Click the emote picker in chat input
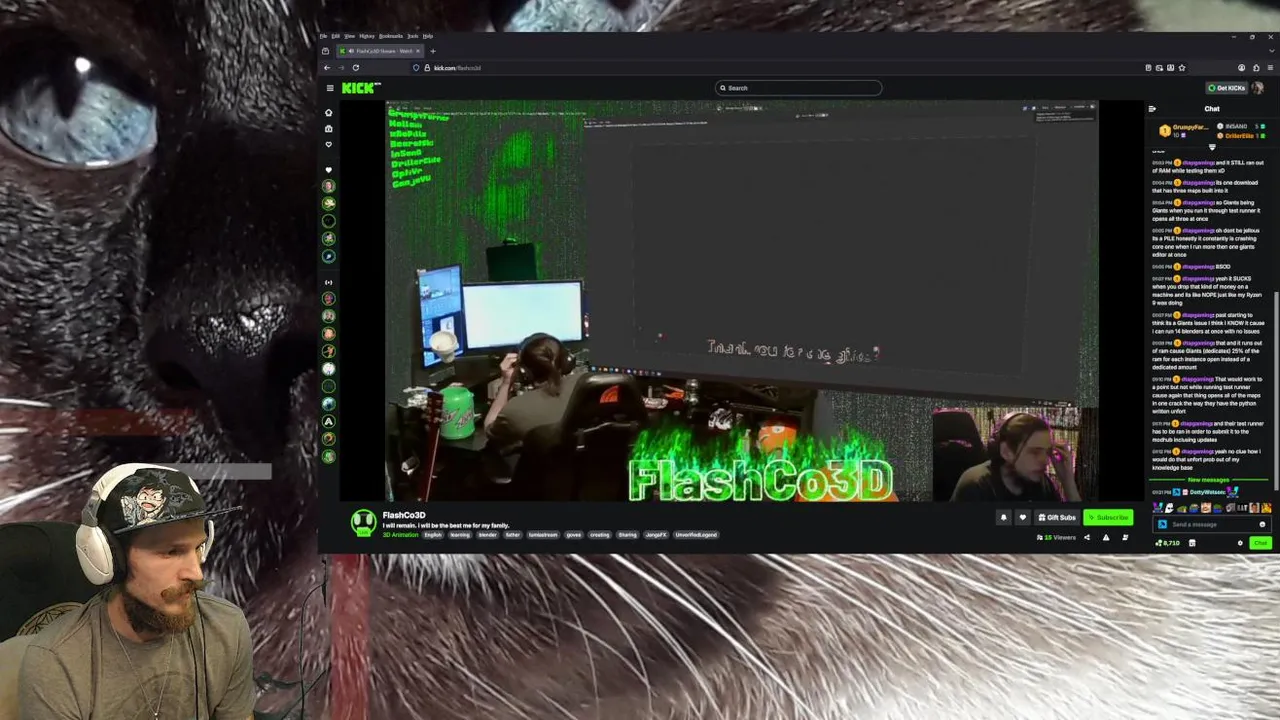The width and height of the screenshot is (1280, 720). point(1262,524)
